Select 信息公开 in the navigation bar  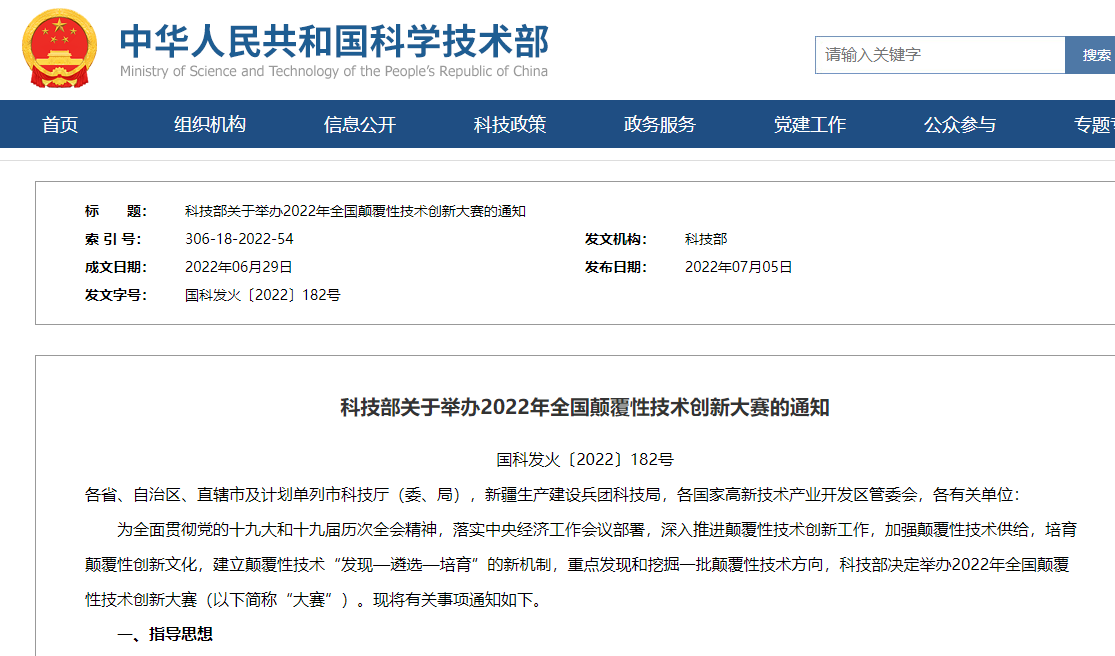pos(360,125)
